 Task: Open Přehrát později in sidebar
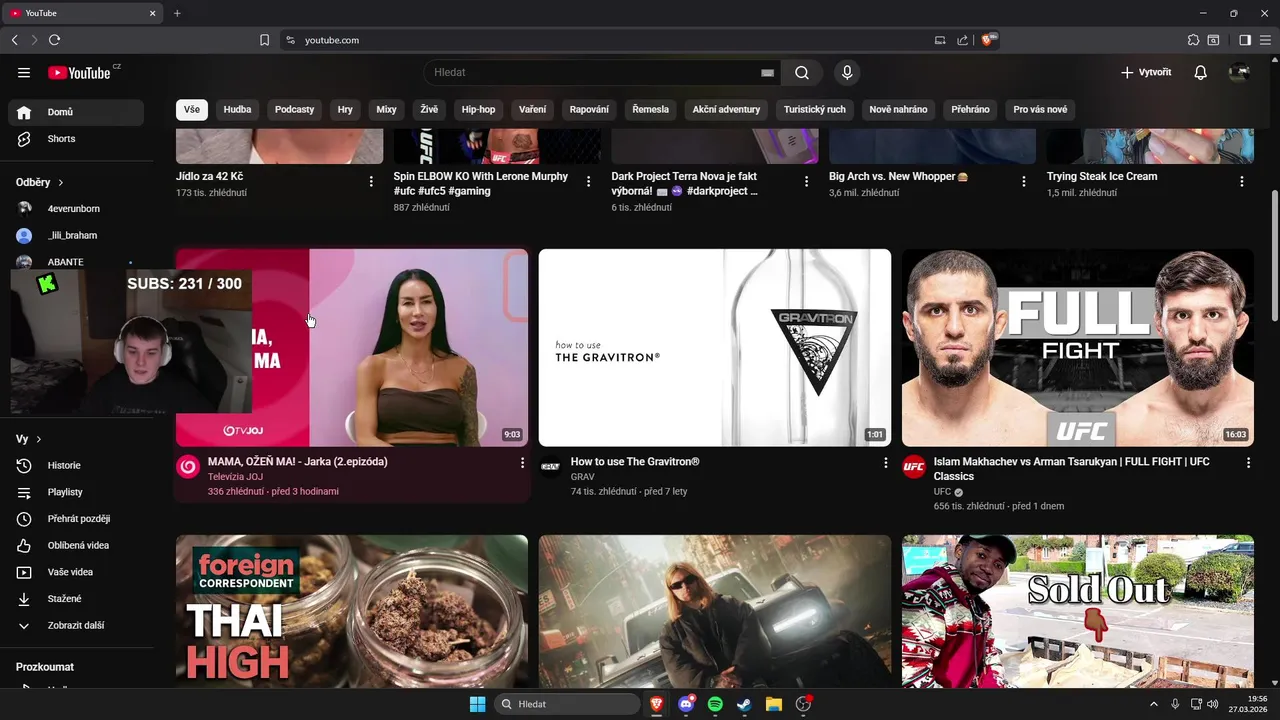click(x=76, y=519)
